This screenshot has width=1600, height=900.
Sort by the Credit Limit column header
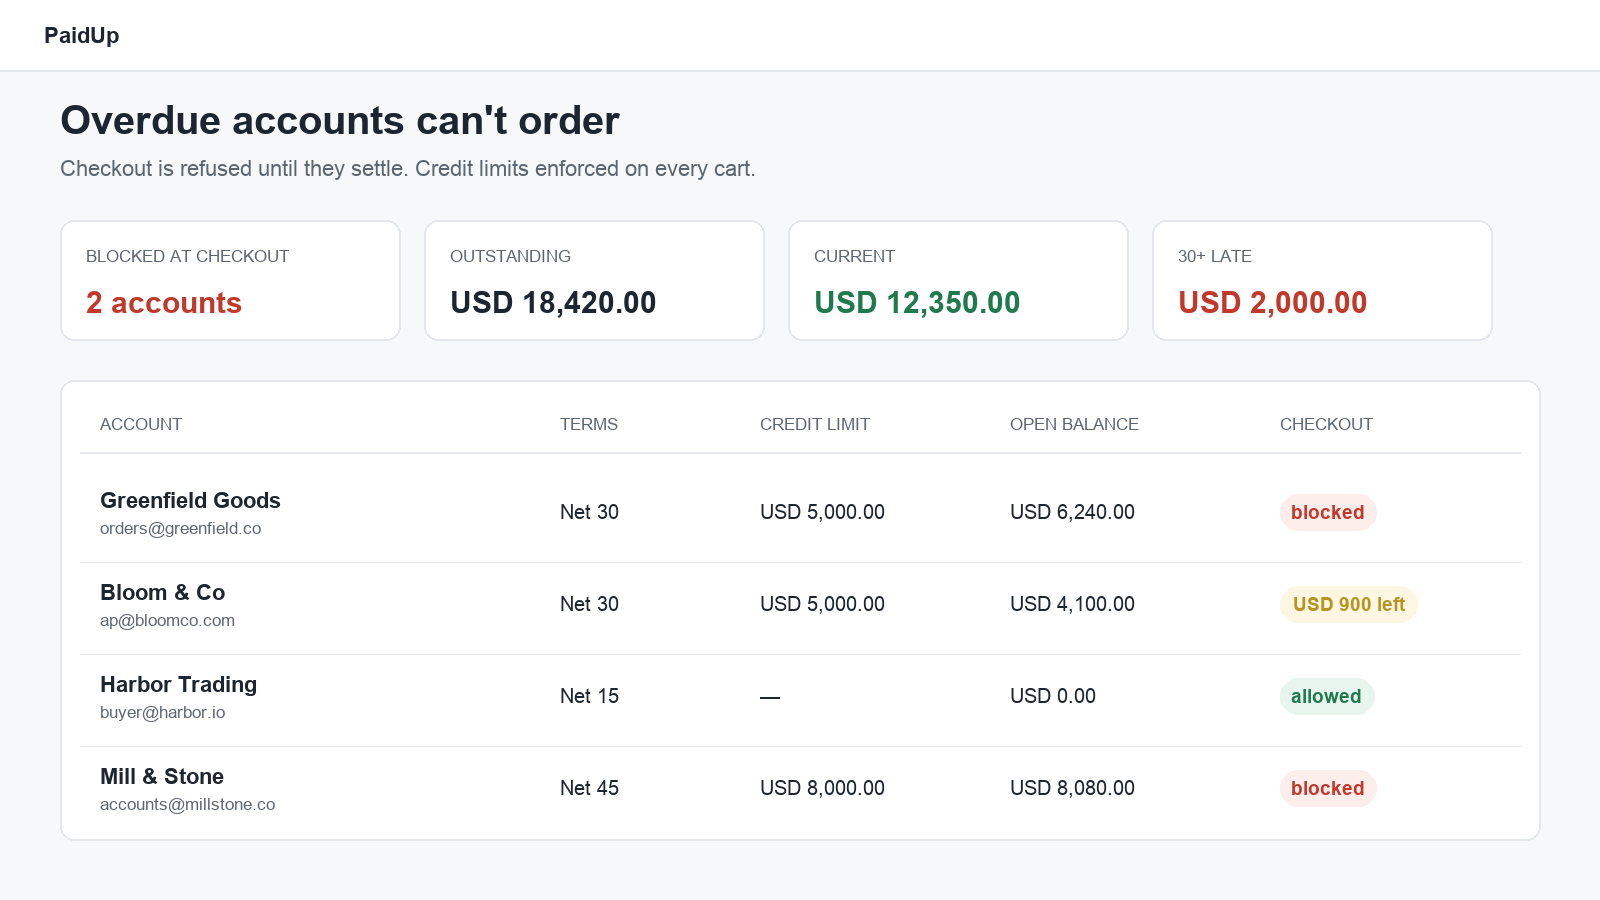[815, 424]
